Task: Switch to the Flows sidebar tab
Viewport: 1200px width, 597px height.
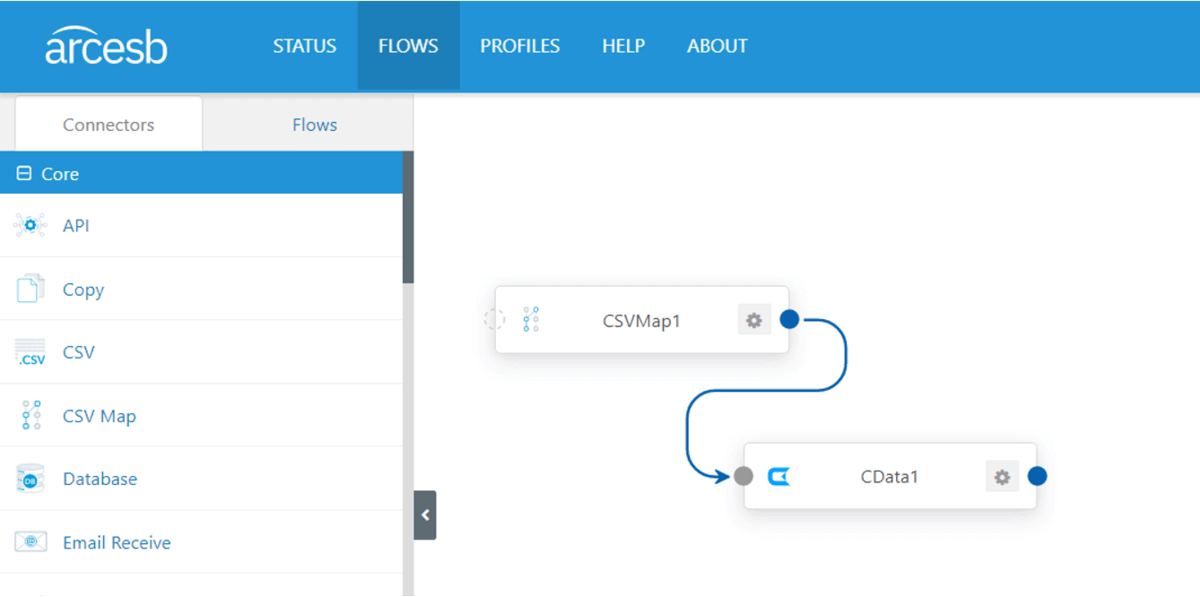Action: tap(314, 125)
